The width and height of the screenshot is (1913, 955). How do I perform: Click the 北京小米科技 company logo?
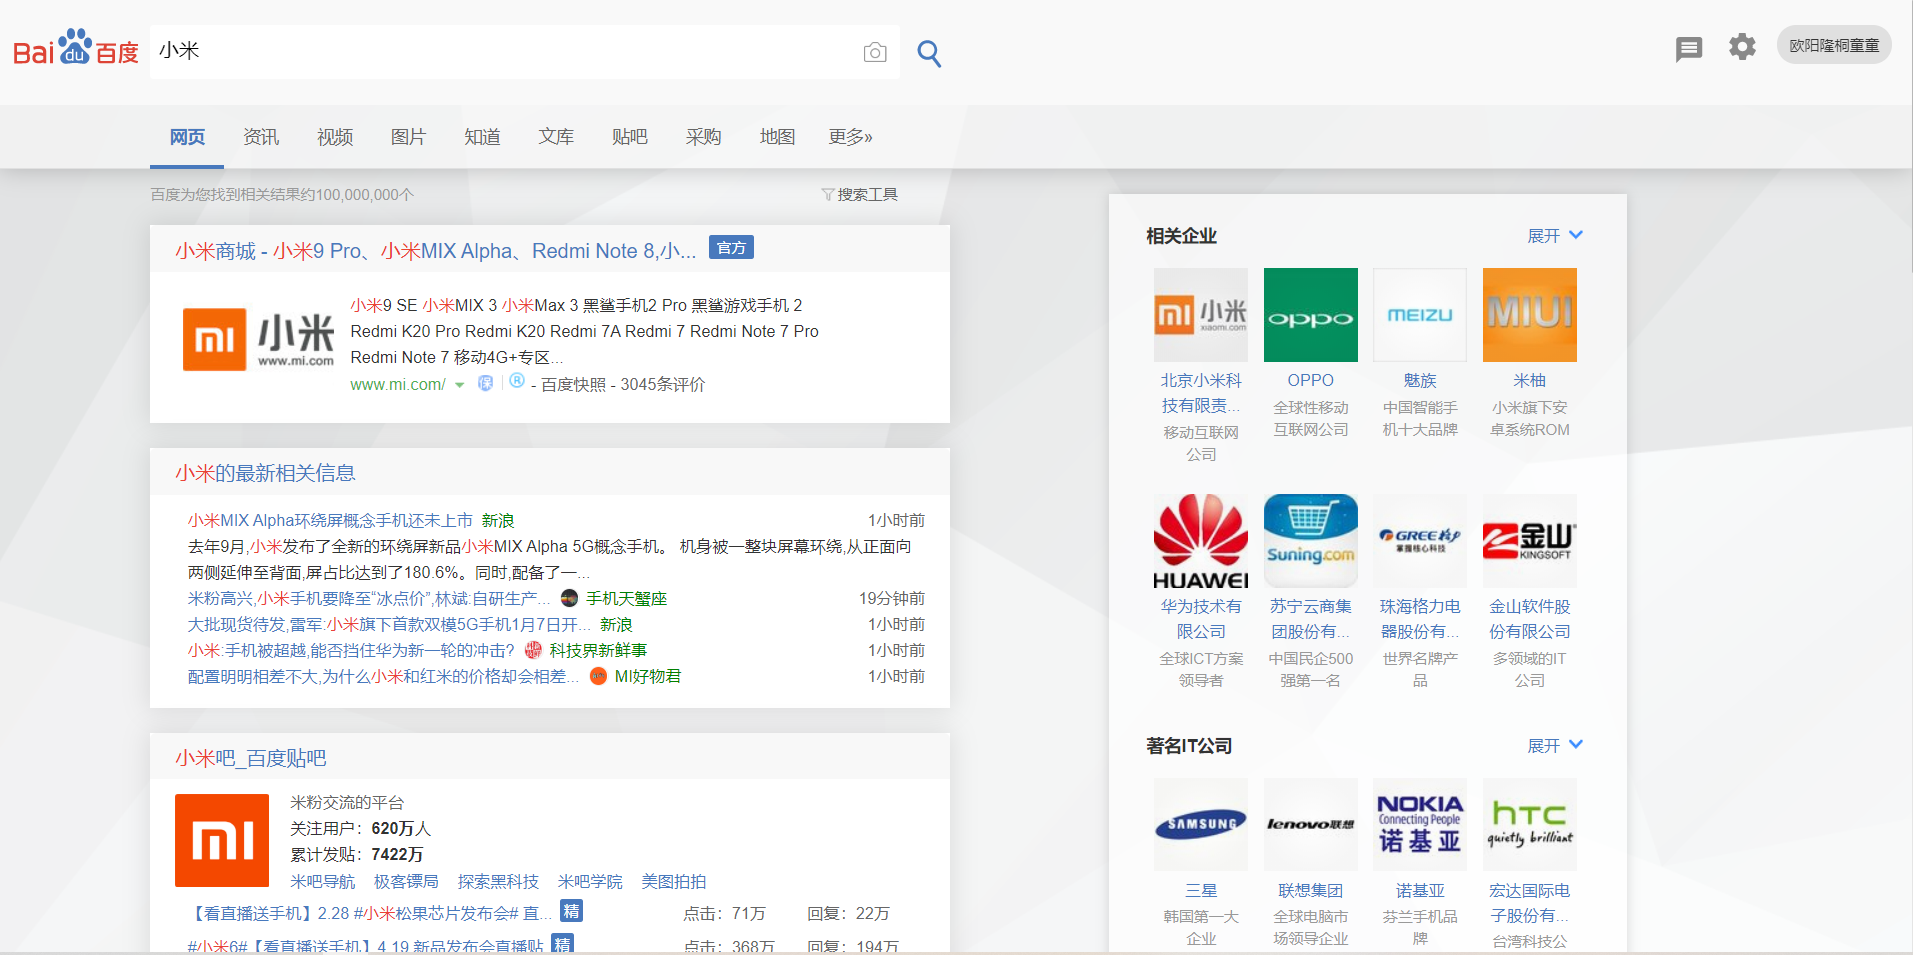tap(1201, 315)
